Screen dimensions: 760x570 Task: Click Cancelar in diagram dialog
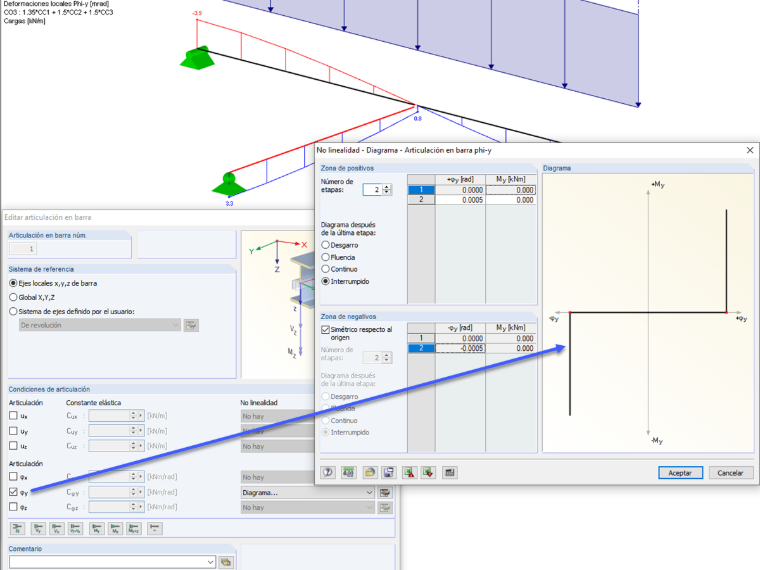coord(730,473)
